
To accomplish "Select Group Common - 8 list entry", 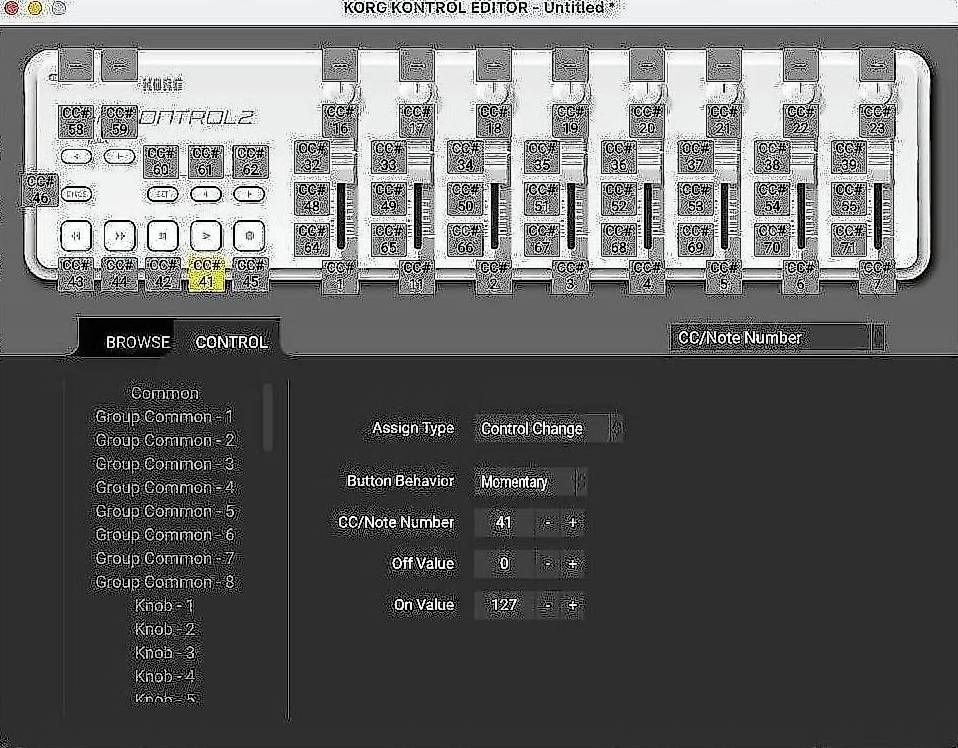I will (164, 582).
